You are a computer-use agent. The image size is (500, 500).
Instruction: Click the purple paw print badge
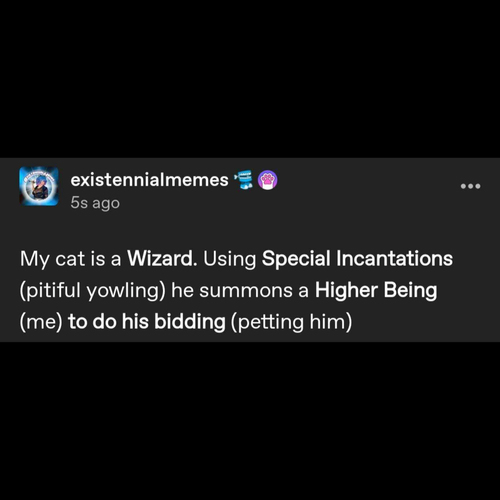click(268, 180)
